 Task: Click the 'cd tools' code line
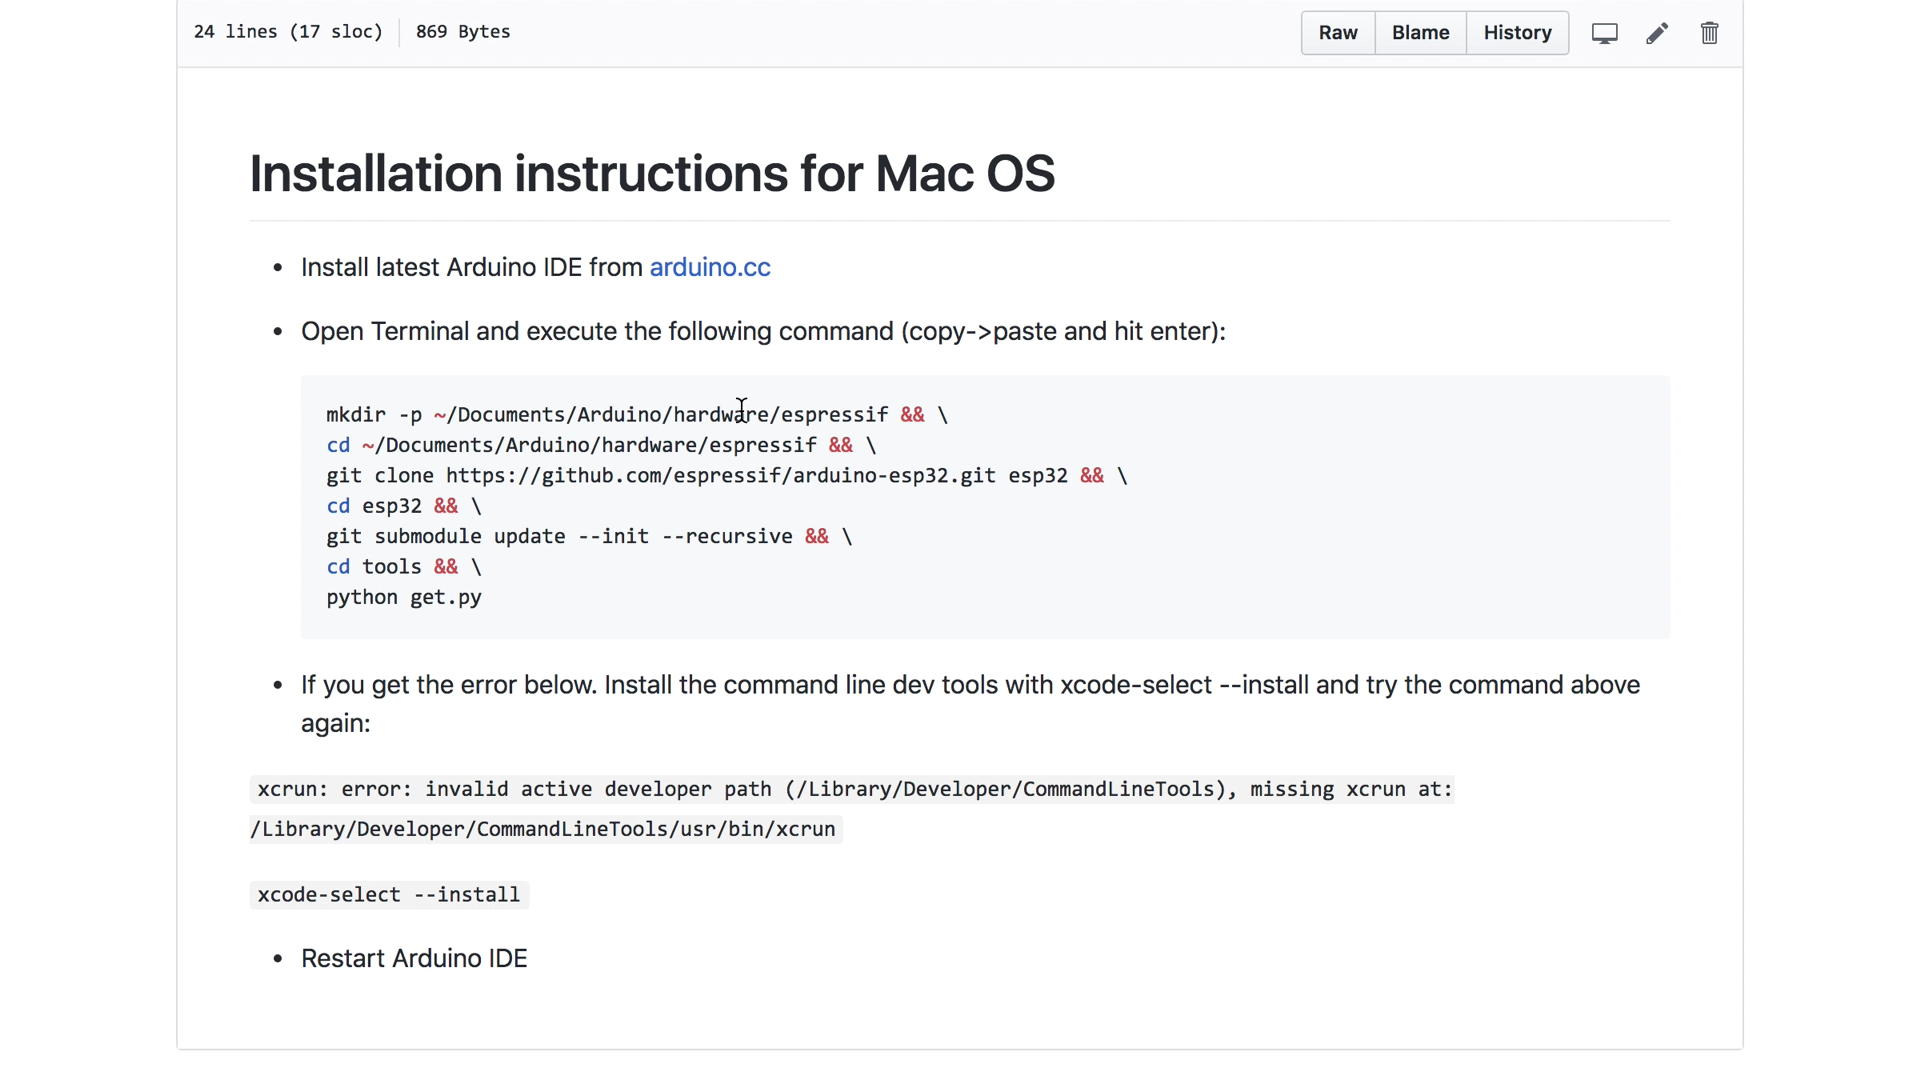tap(404, 566)
